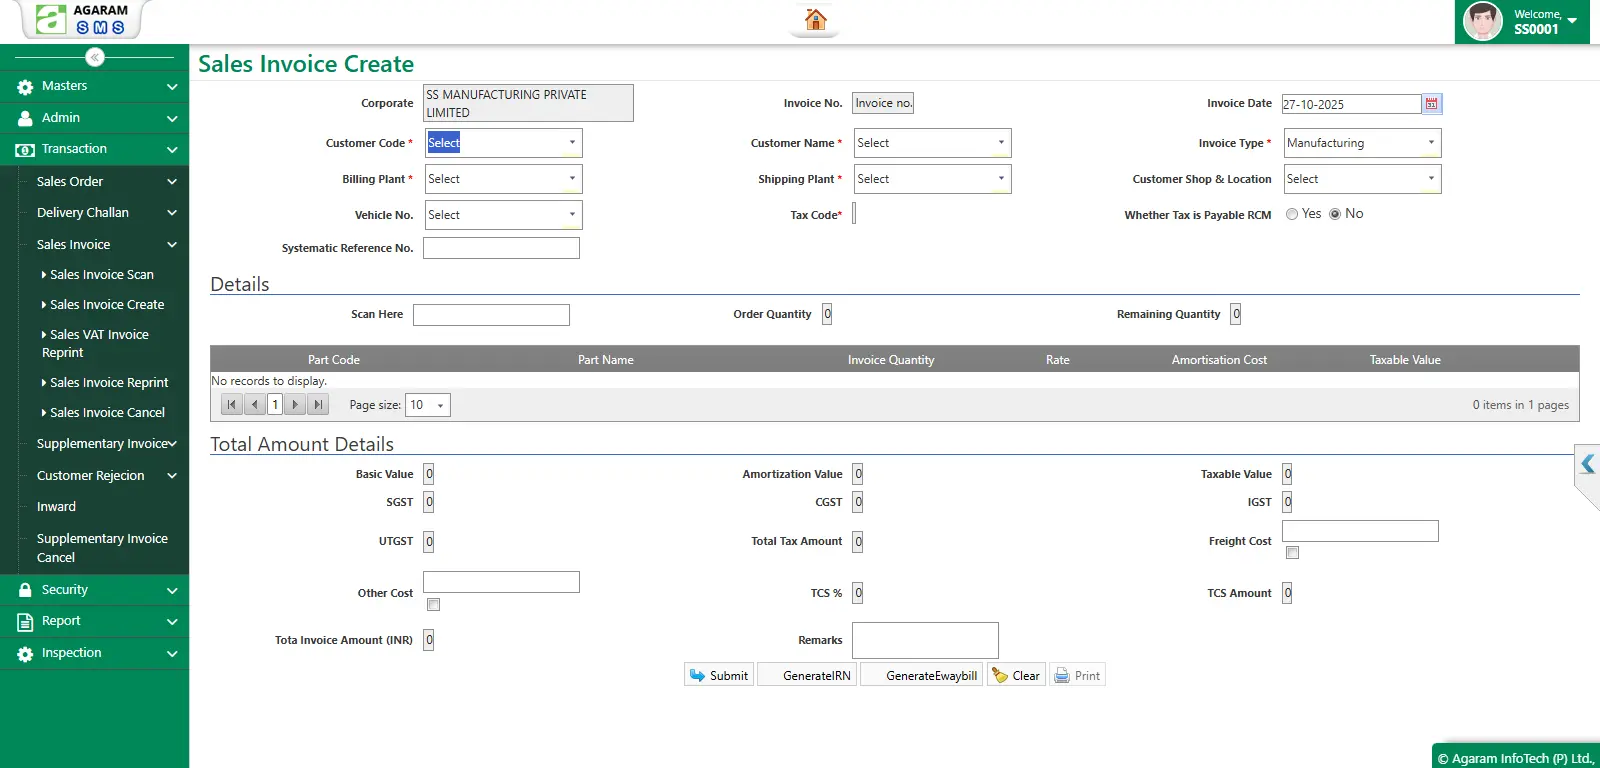Screen dimensions: 1600x768
Task: Collapse the Sales Invoice submenu
Action: pyautogui.click(x=104, y=245)
